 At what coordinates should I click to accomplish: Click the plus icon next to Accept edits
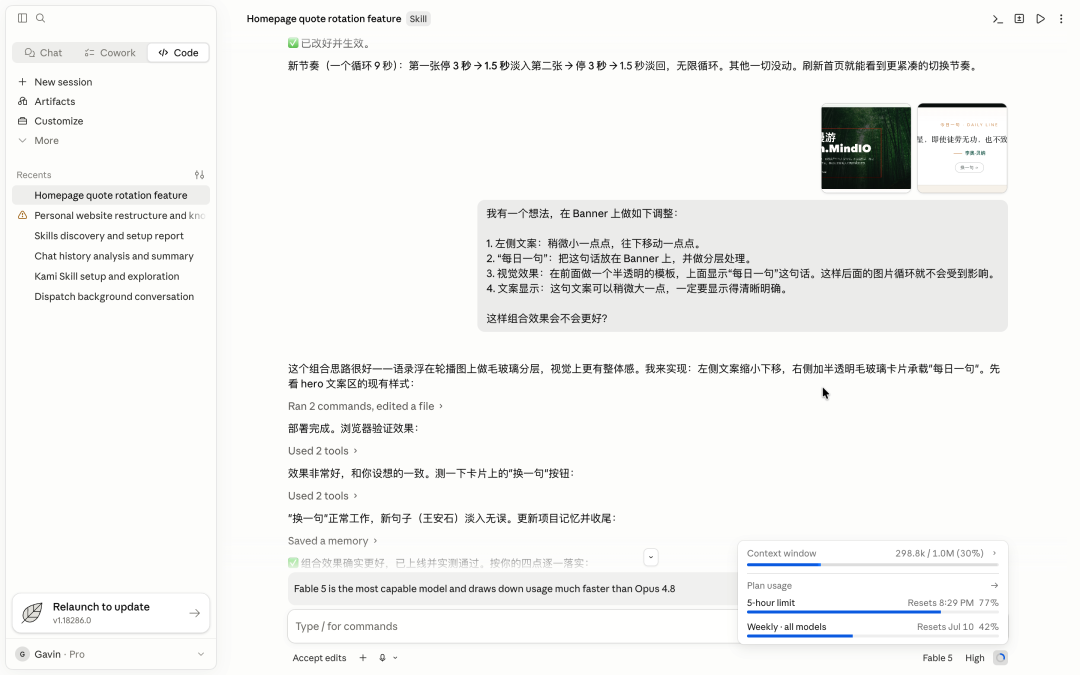[363, 658]
